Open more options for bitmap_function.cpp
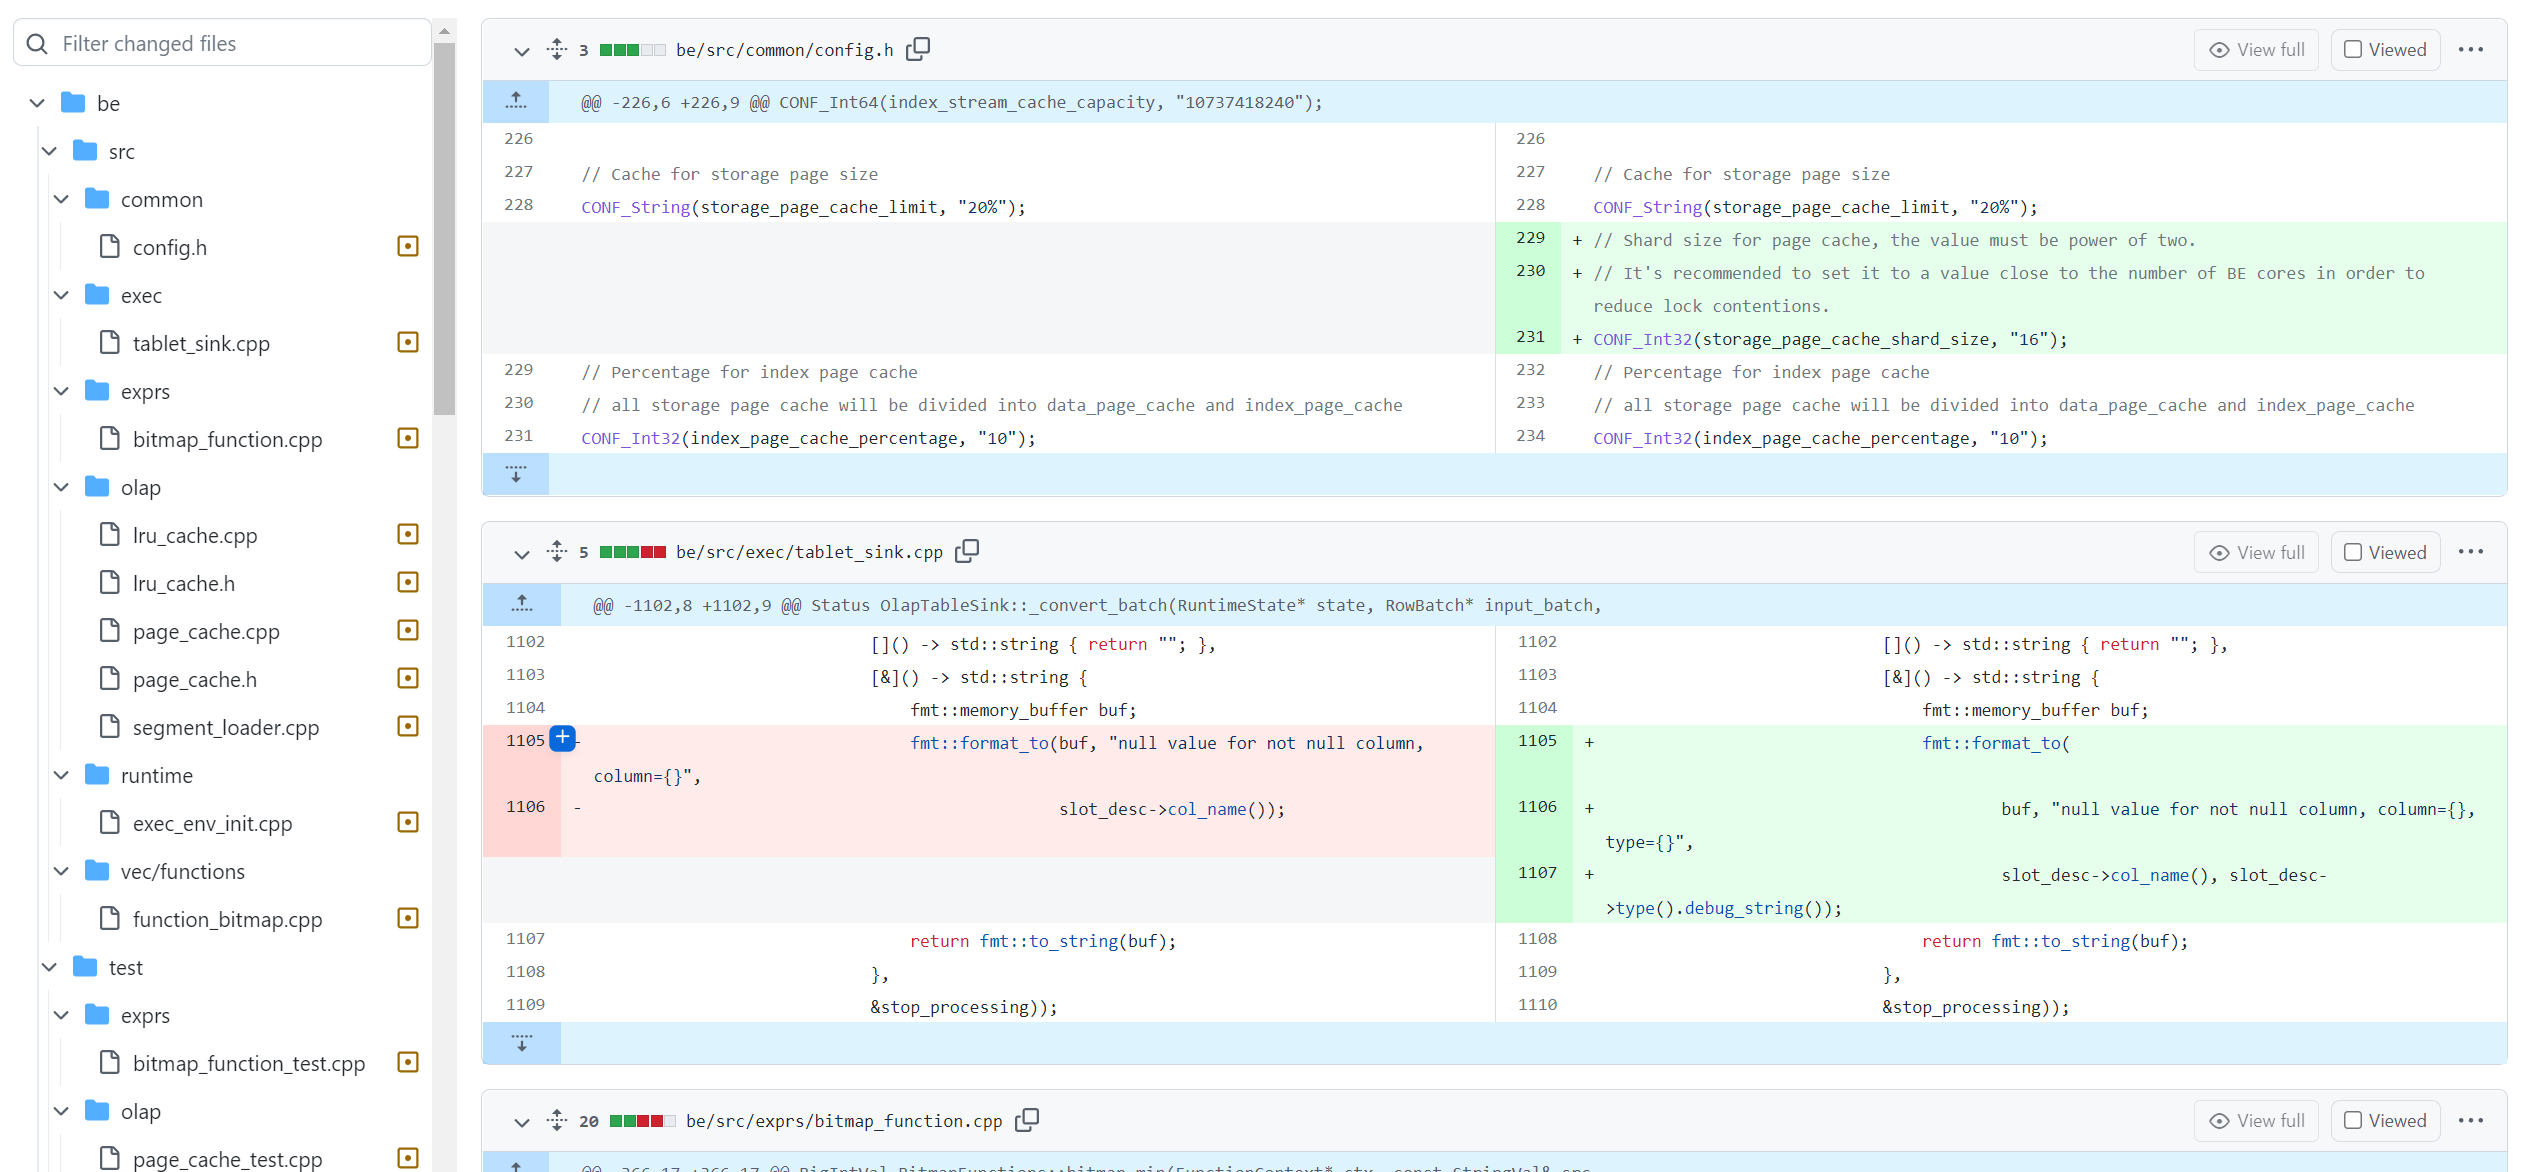Screen dimensions: 2548x1172 (2470, 1120)
